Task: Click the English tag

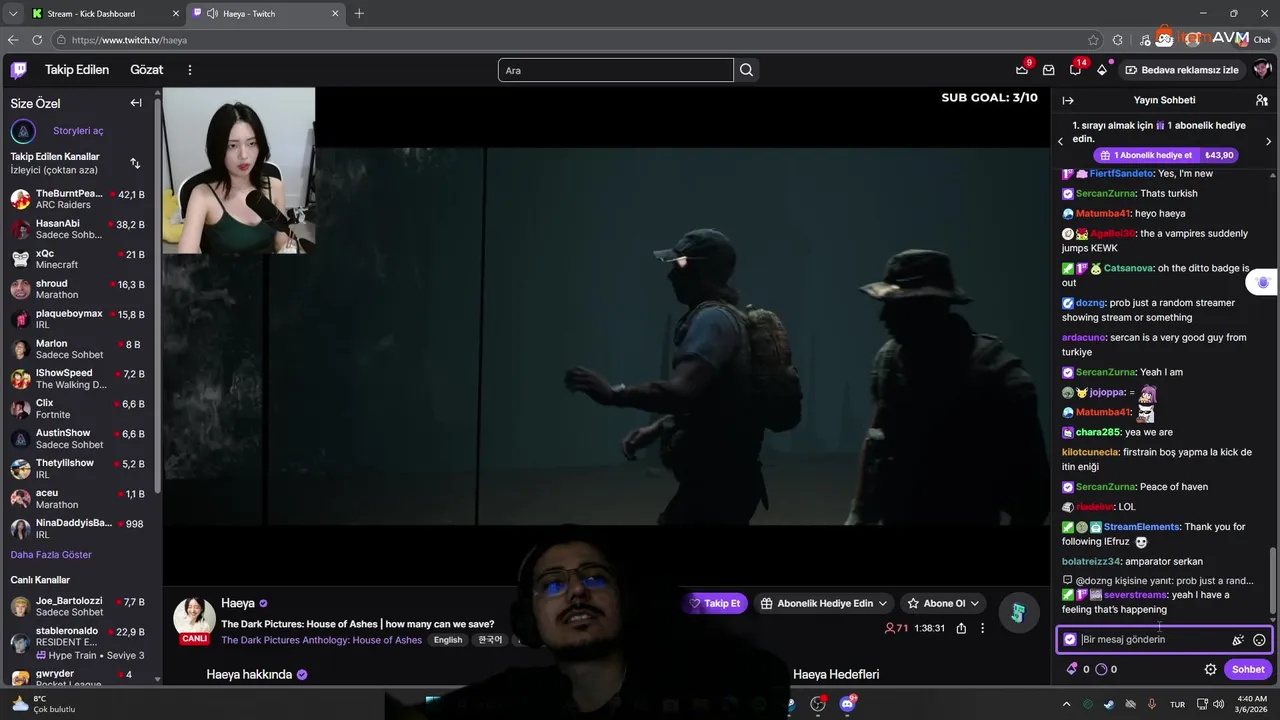Action: (x=448, y=640)
